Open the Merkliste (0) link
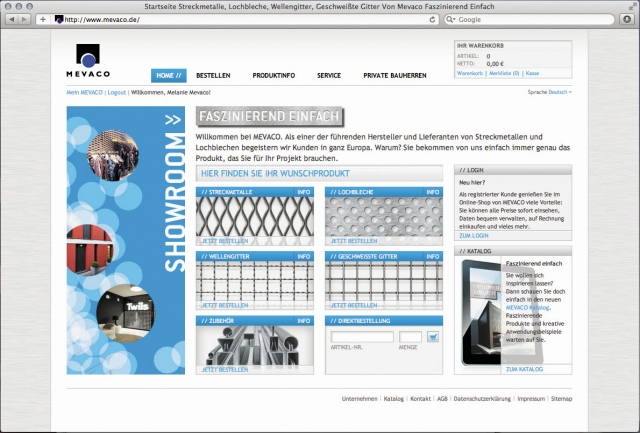This screenshot has height=433, width=640. pos(504,73)
